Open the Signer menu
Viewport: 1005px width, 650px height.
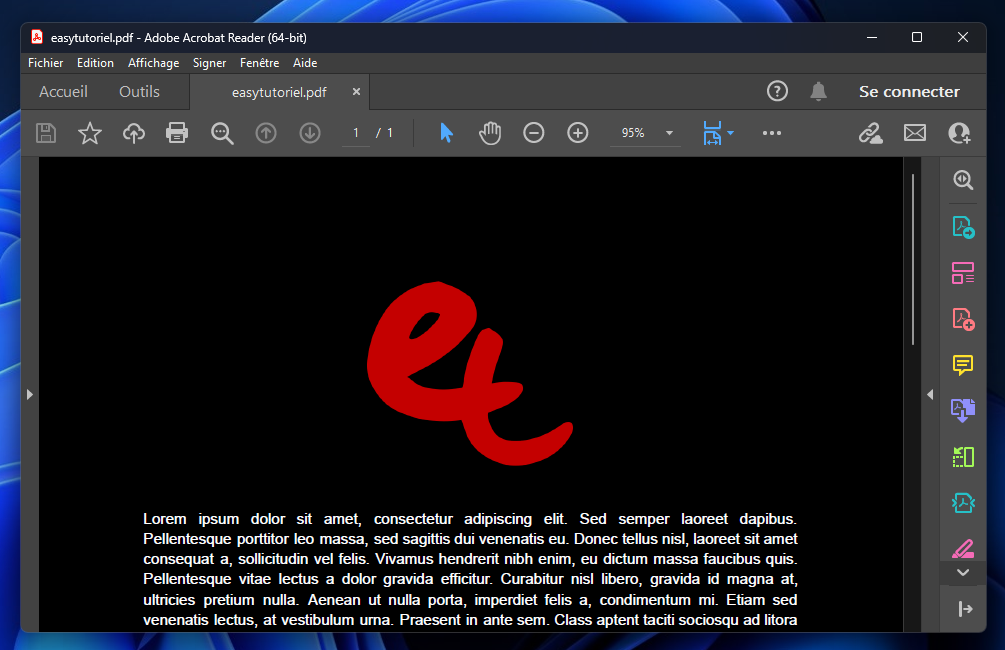pyautogui.click(x=209, y=63)
